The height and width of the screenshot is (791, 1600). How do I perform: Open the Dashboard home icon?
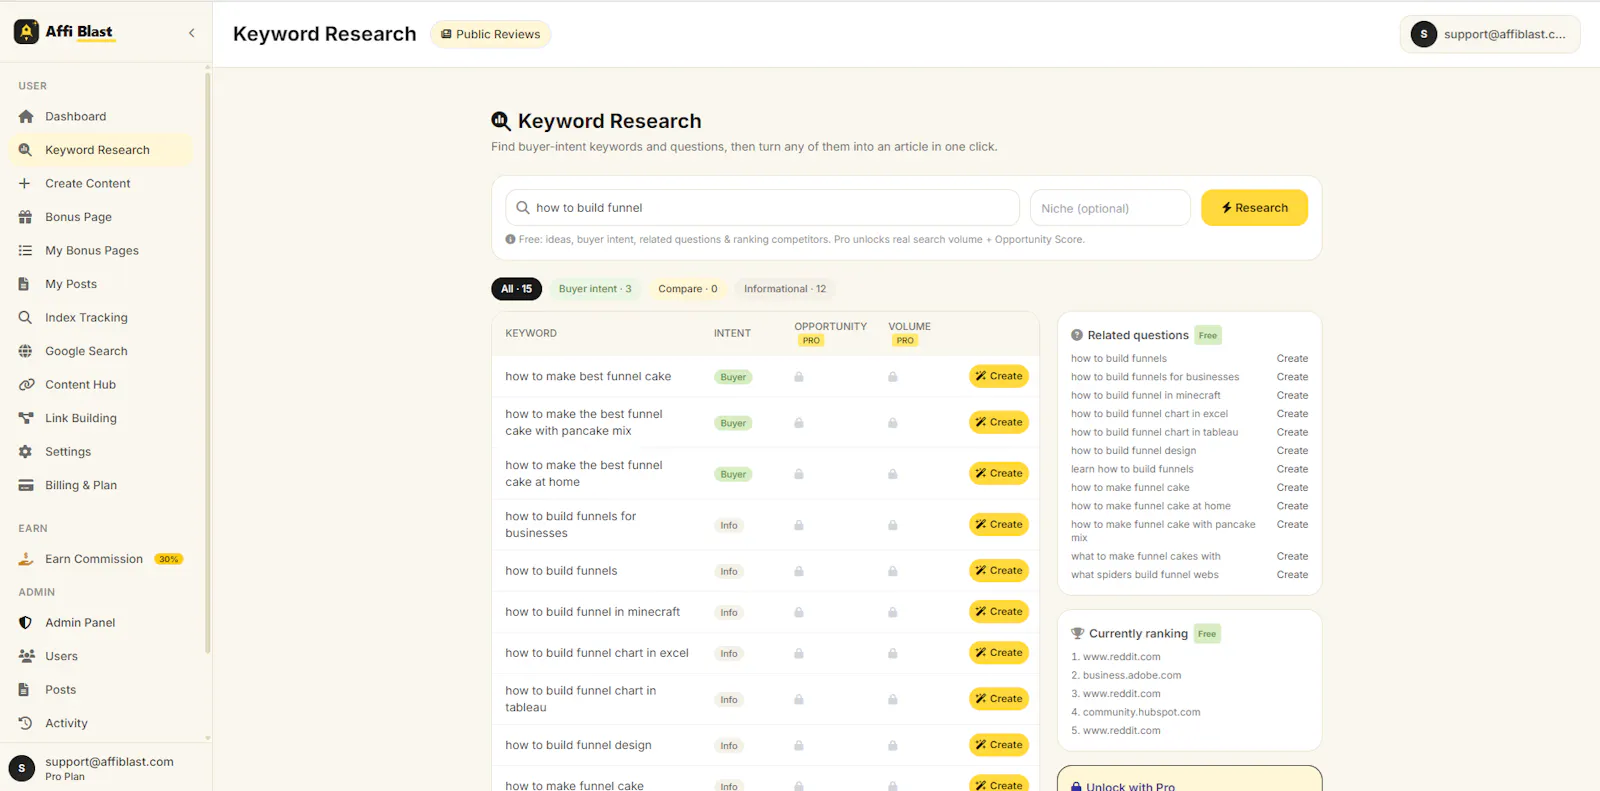click(x=26, y=116)
